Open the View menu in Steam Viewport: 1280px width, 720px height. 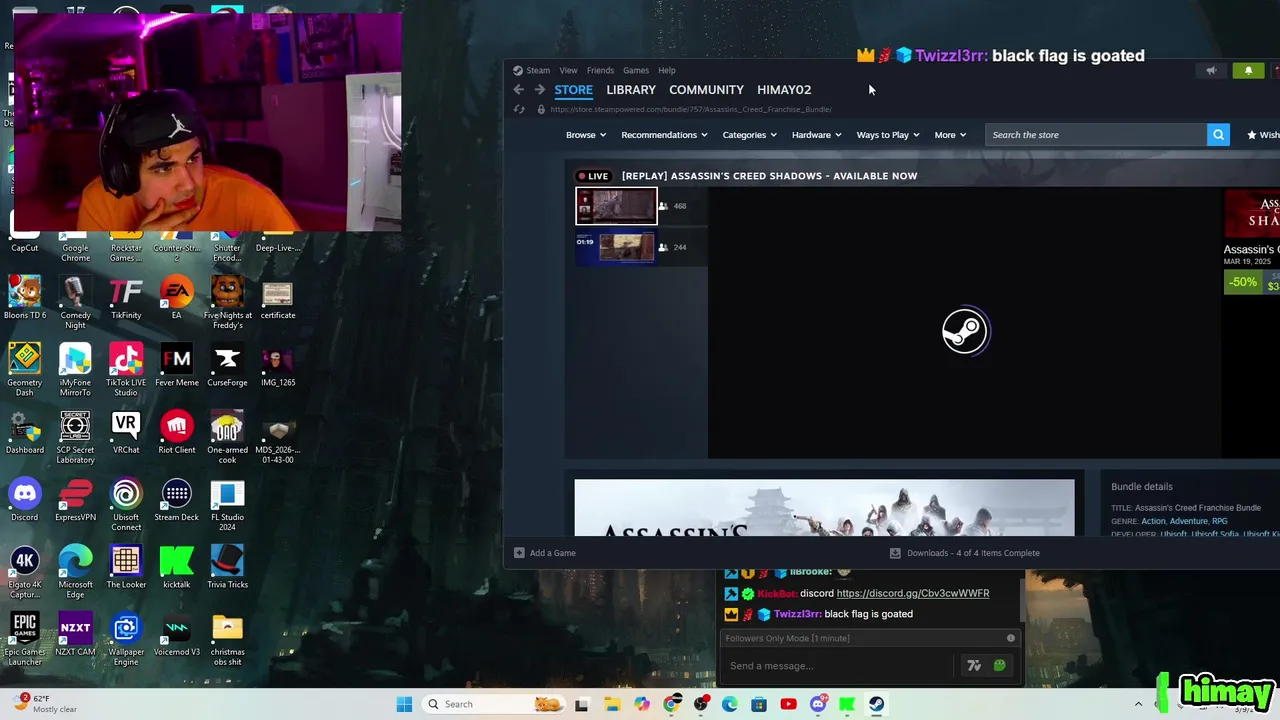(x=568, y=70)
